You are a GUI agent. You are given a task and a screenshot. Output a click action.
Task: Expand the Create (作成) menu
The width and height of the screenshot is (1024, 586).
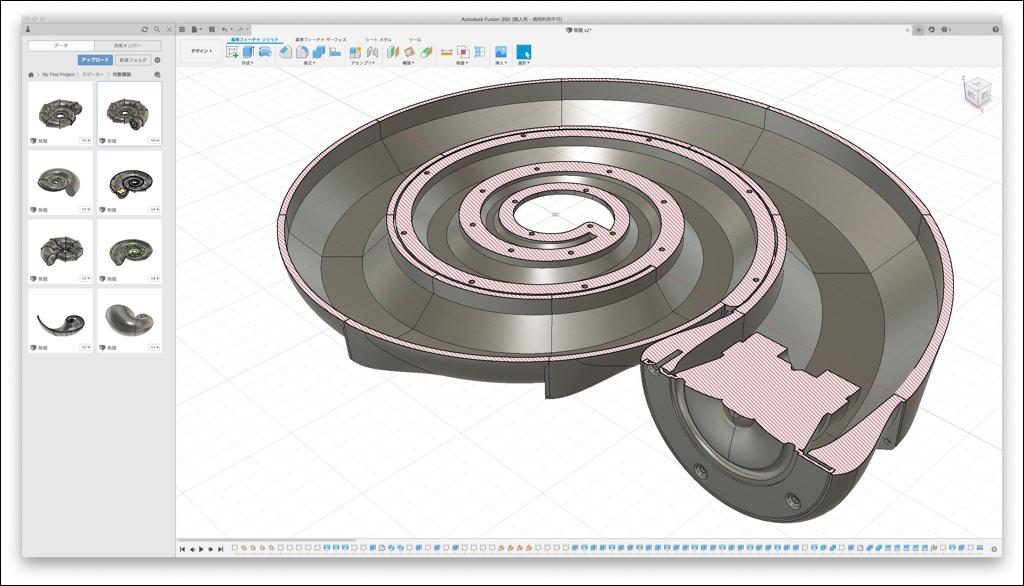[247, 63]
